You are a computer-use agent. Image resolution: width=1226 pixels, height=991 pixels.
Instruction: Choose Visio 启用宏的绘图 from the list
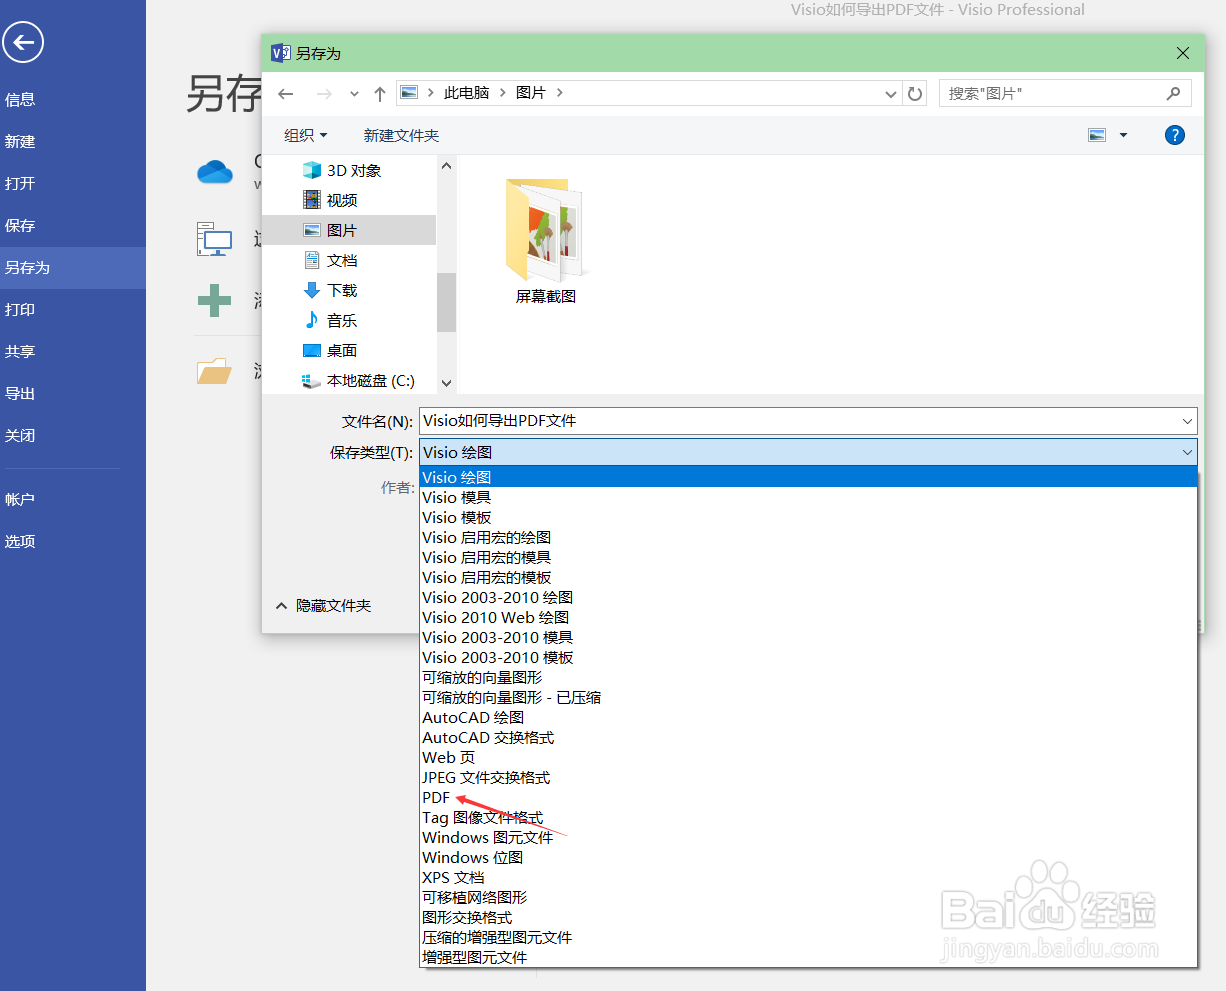pos(808,538)
